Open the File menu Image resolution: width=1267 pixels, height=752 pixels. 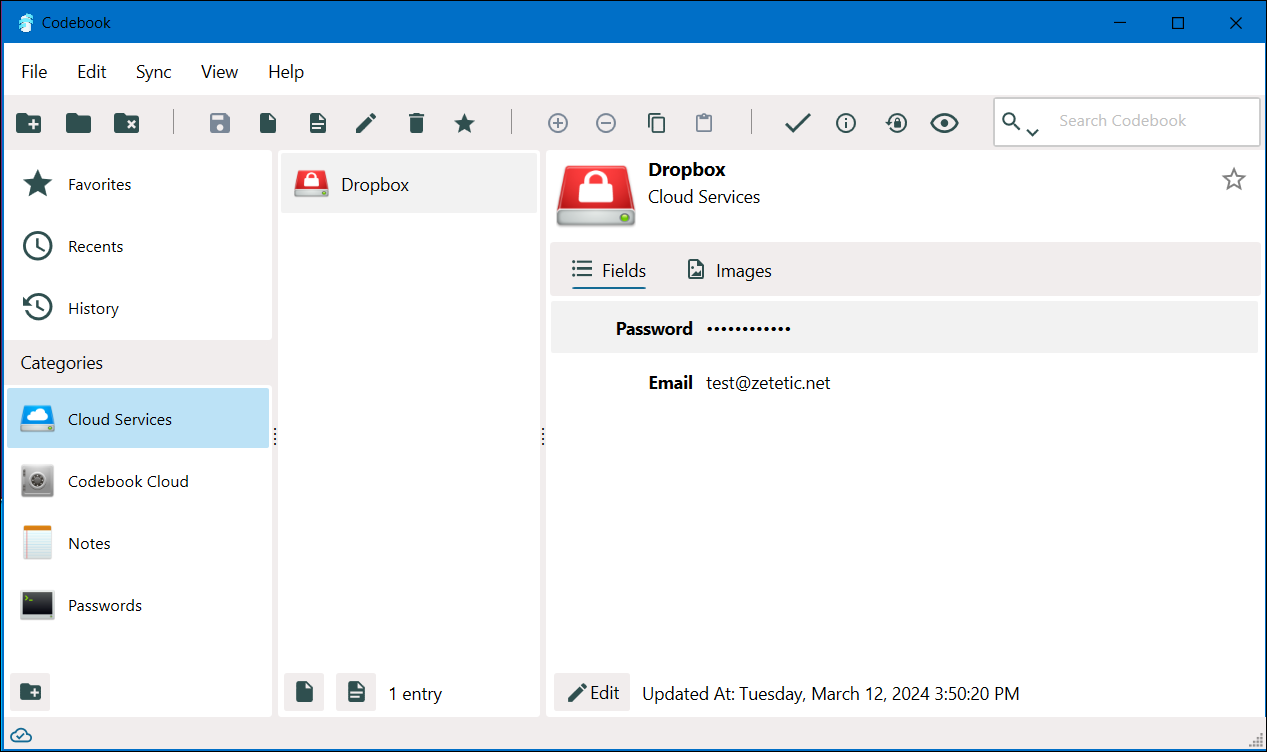pyautogui.click(x=34, y=72)
